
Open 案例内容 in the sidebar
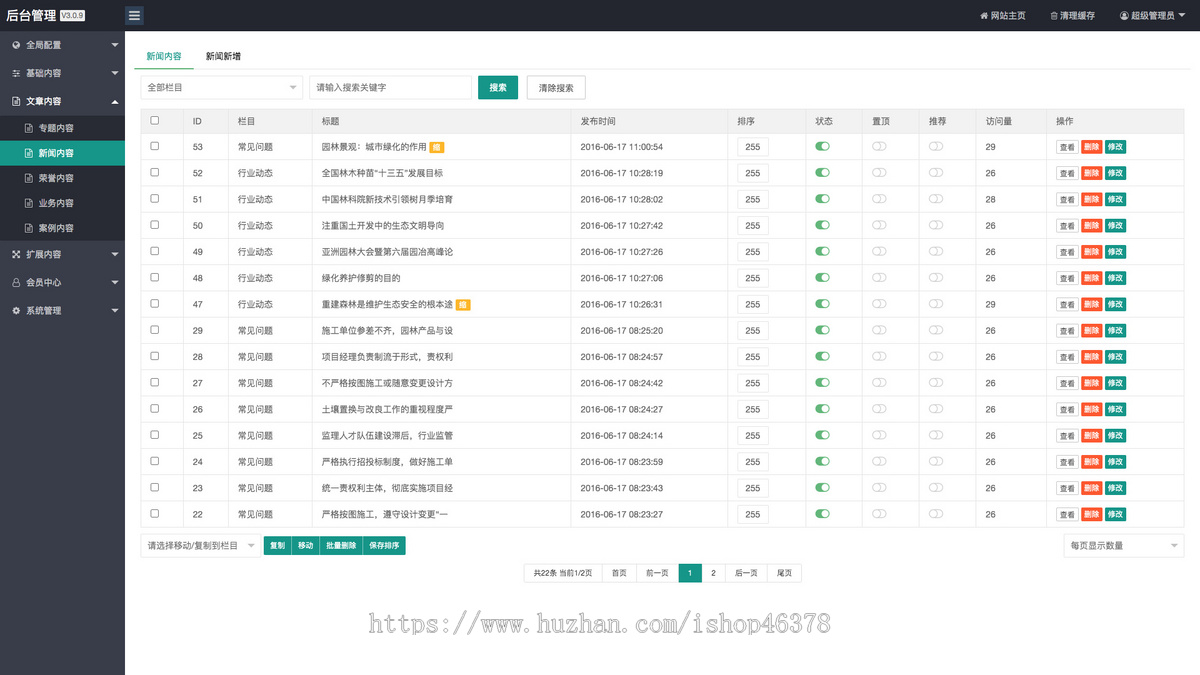[x=62, y=228]
